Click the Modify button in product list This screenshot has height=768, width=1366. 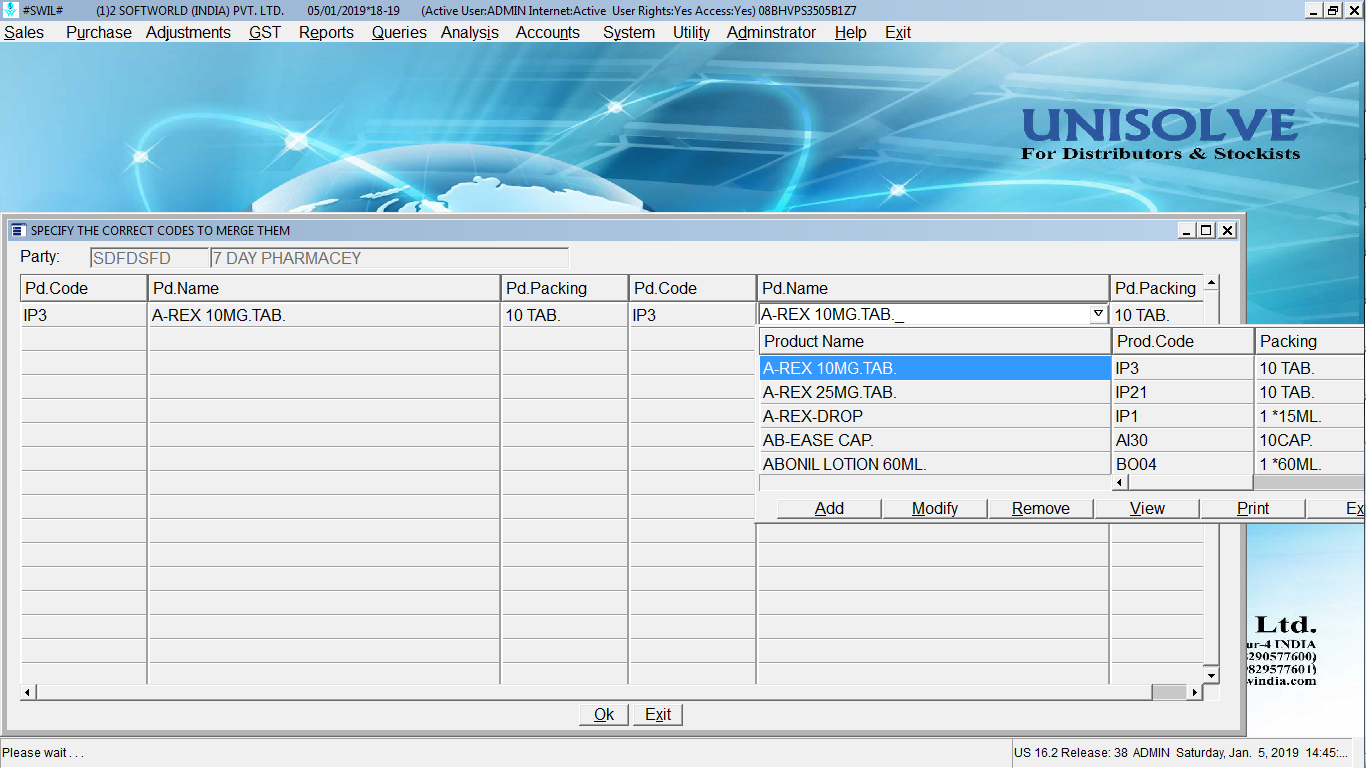click(935, 508)
